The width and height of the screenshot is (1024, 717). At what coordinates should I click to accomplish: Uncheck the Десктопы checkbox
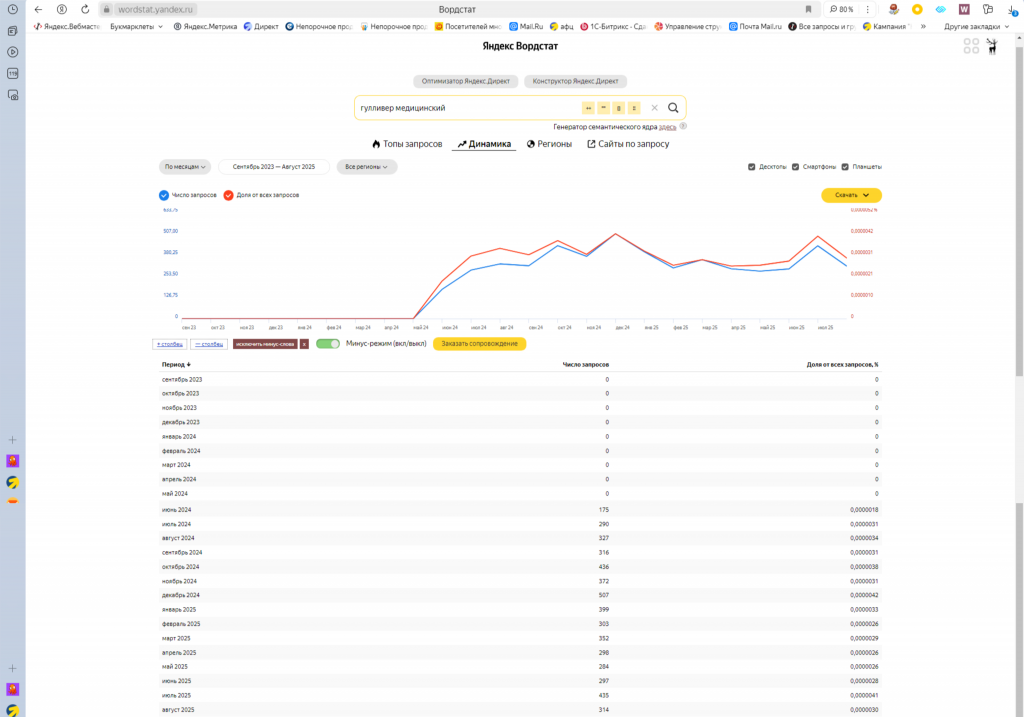(752, 167)
